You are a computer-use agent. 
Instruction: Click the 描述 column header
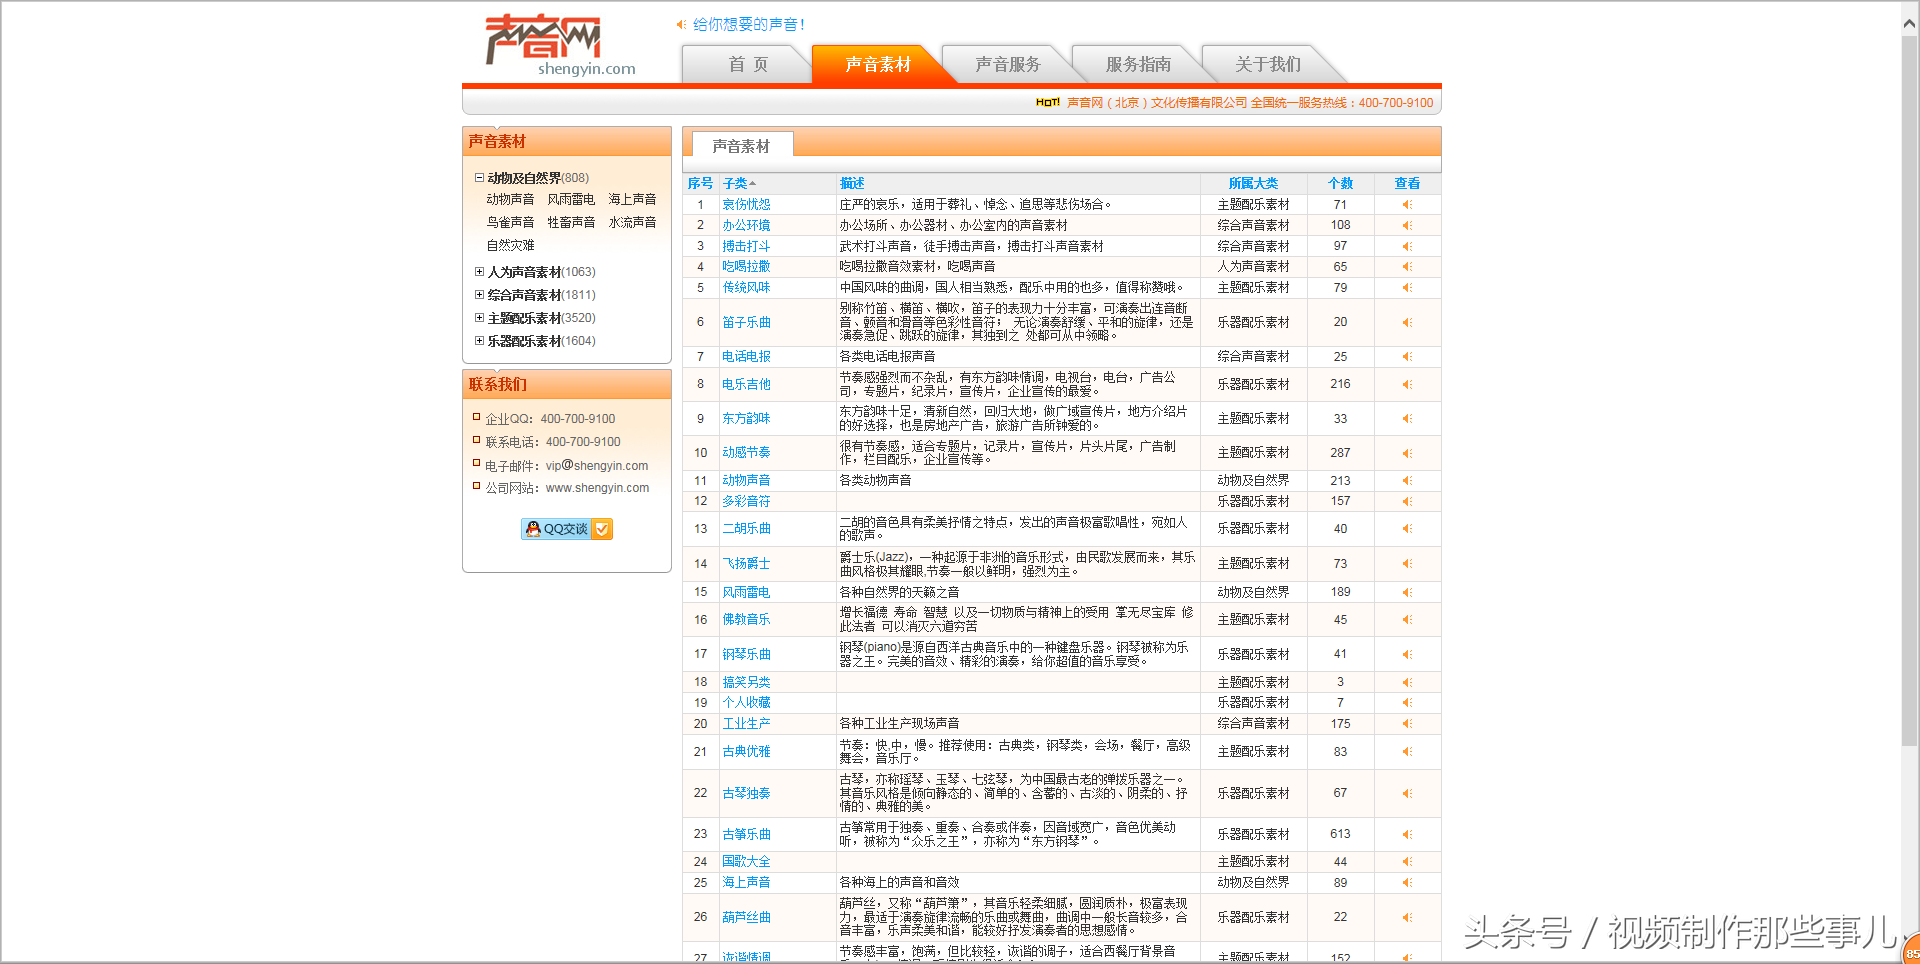[852, 184]
